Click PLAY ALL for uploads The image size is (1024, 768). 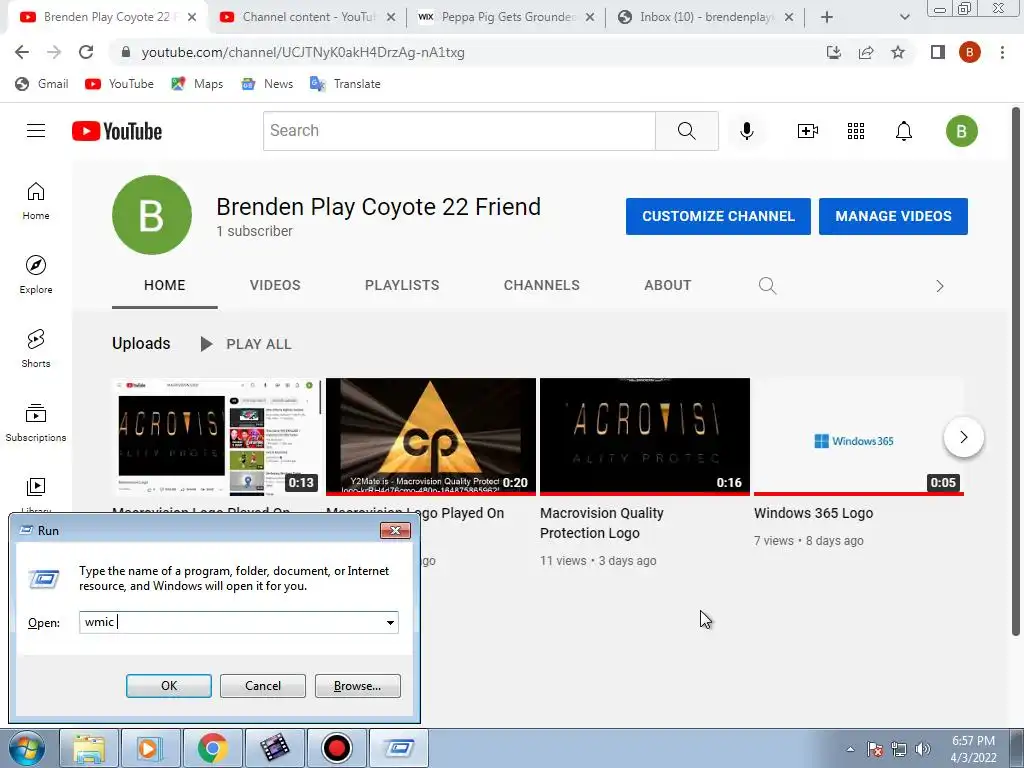pos(246,344)
